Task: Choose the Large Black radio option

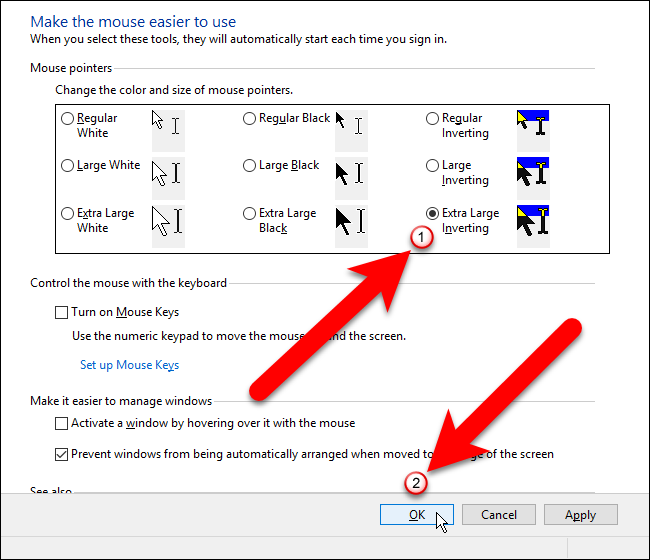Action: click(x=250, y=166)
